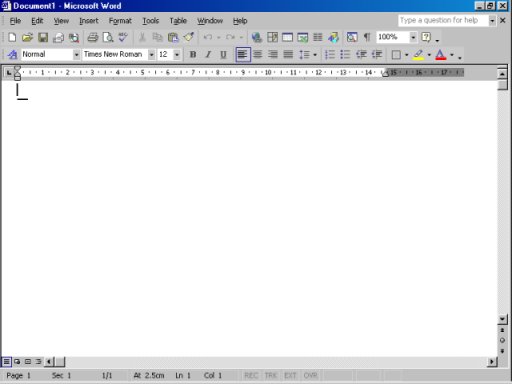Click the Print icon in toolbar

[x=93, y=37]
